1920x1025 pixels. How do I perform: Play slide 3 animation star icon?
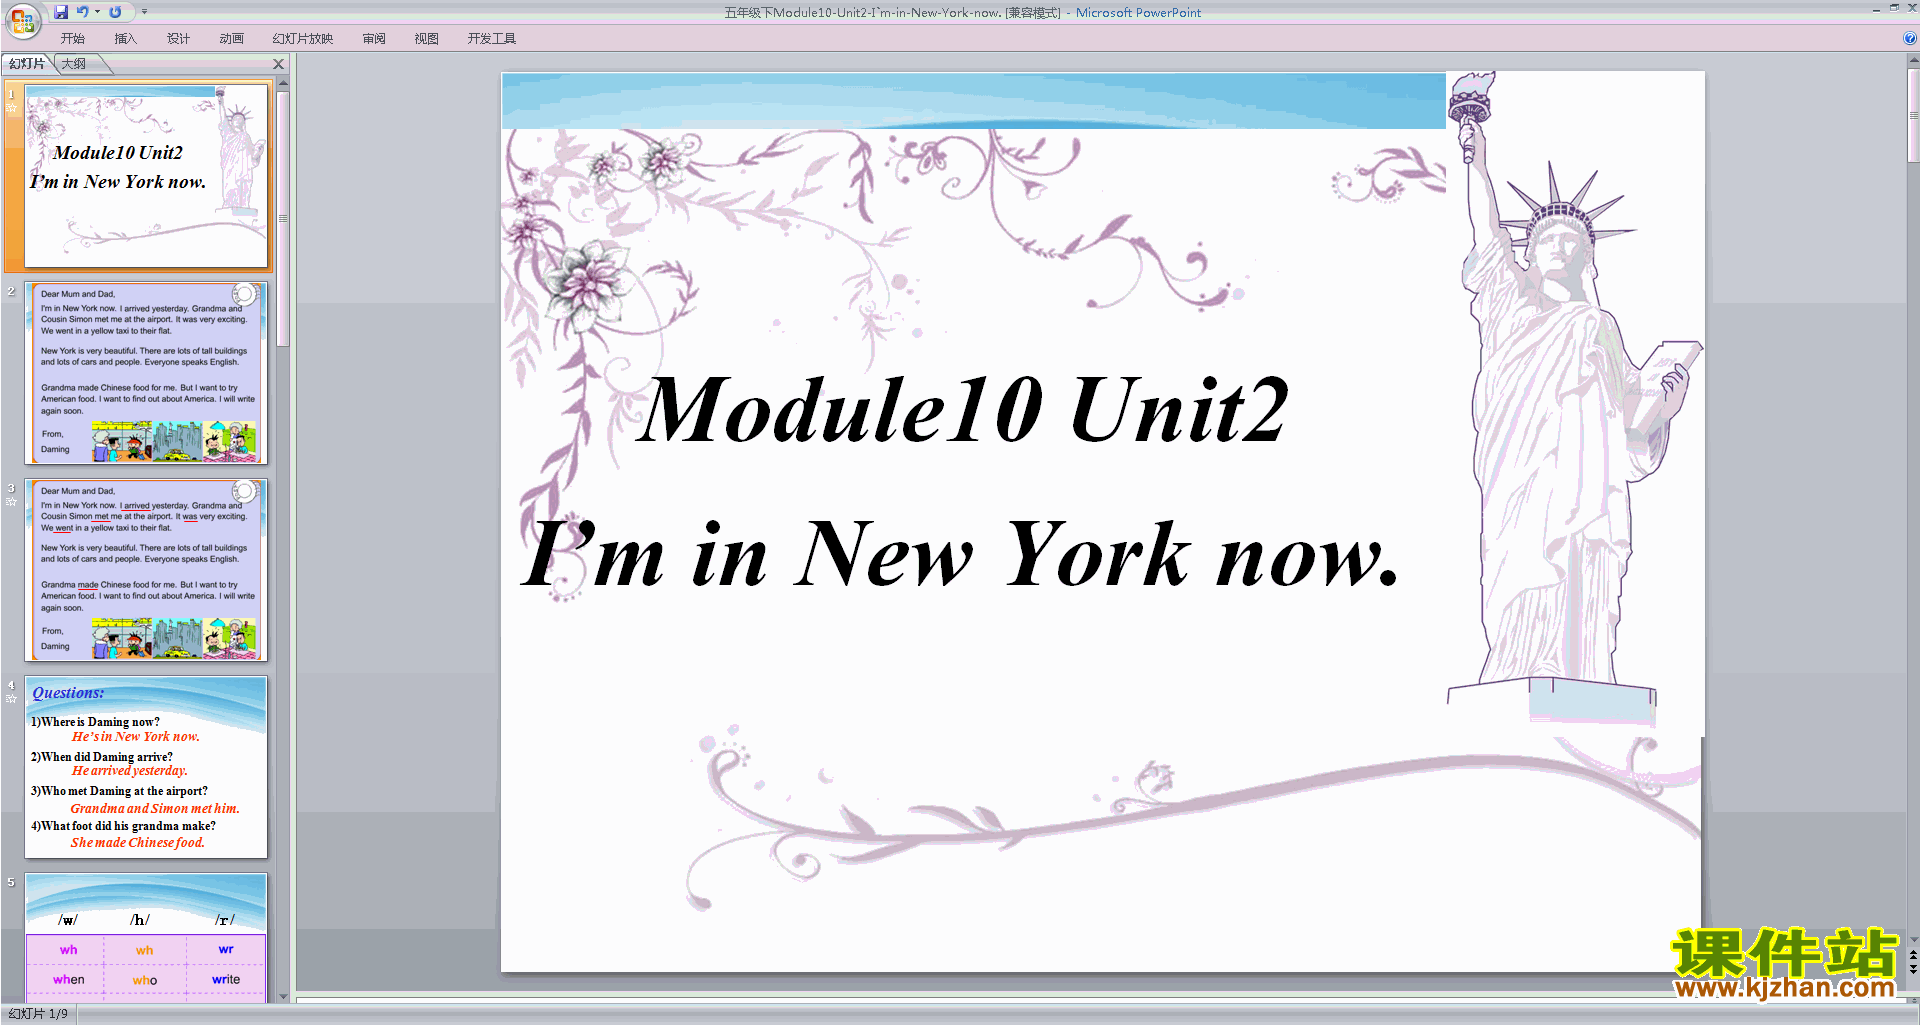(x=12, y=502)
